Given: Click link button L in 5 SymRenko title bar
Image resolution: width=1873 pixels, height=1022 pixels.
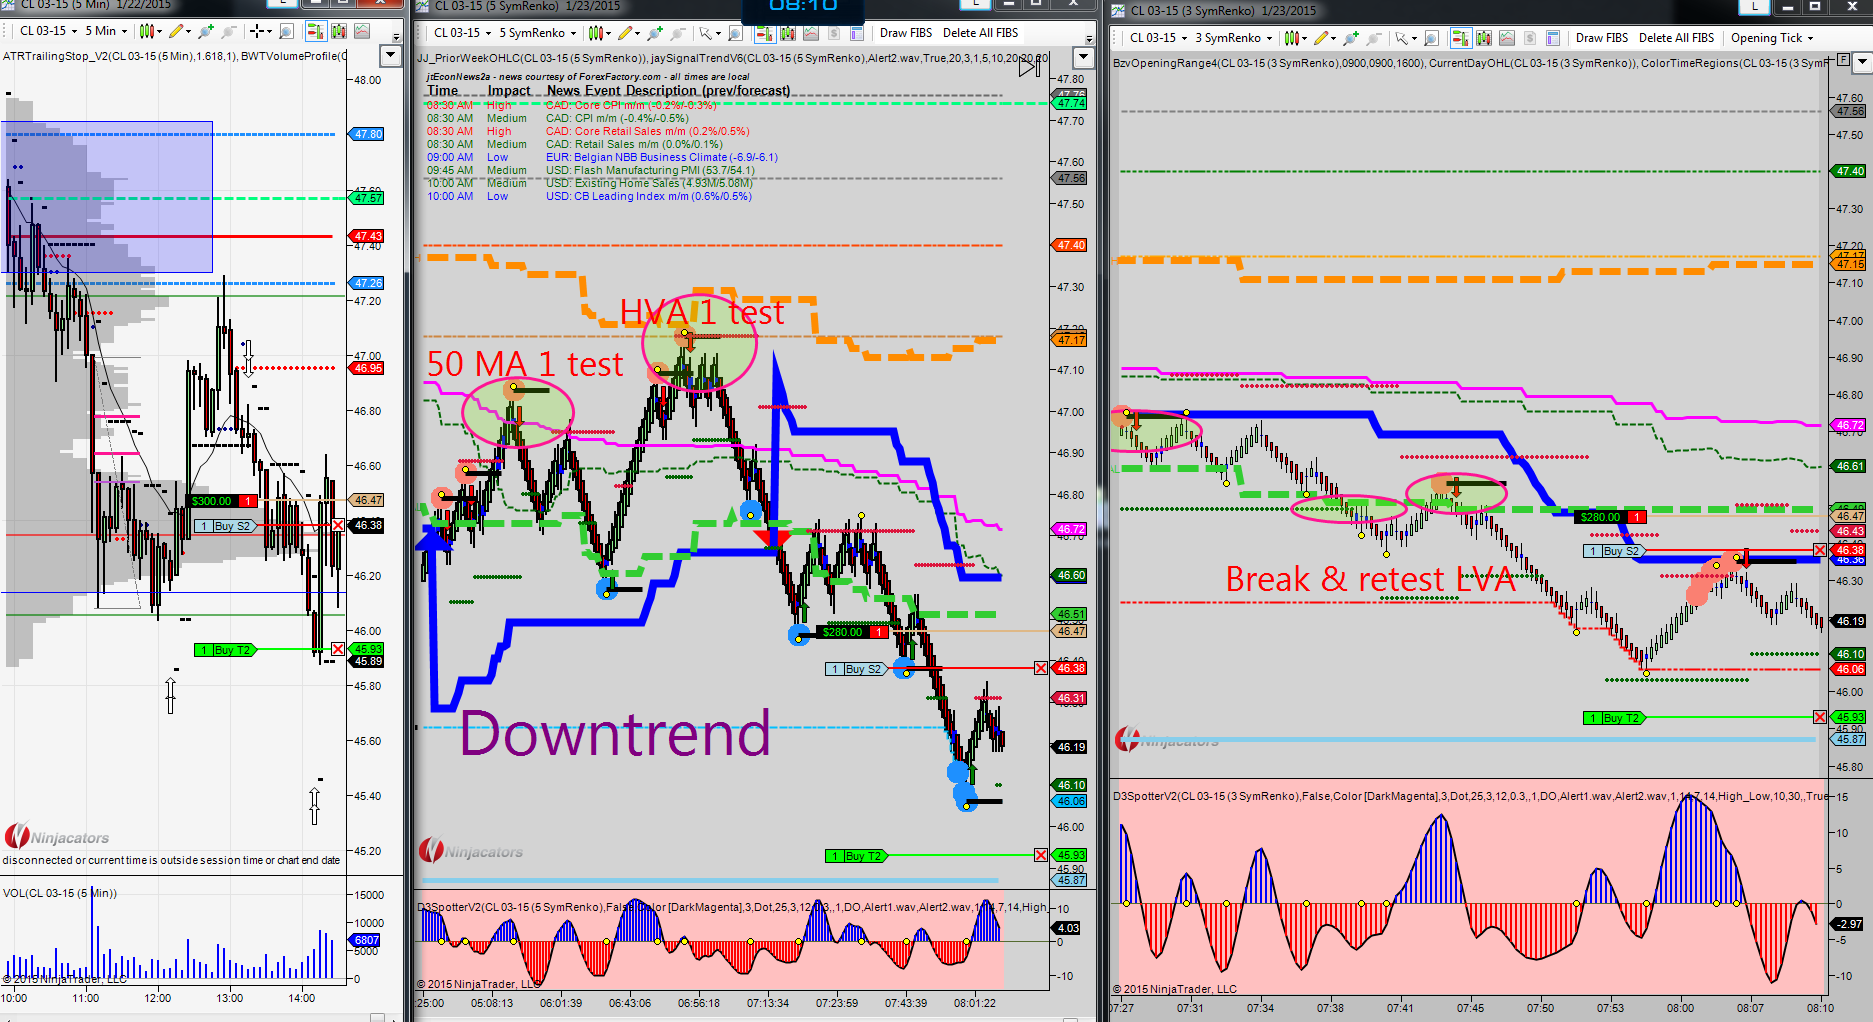Looking at the screenshot, I should click(x=975, y=4).
